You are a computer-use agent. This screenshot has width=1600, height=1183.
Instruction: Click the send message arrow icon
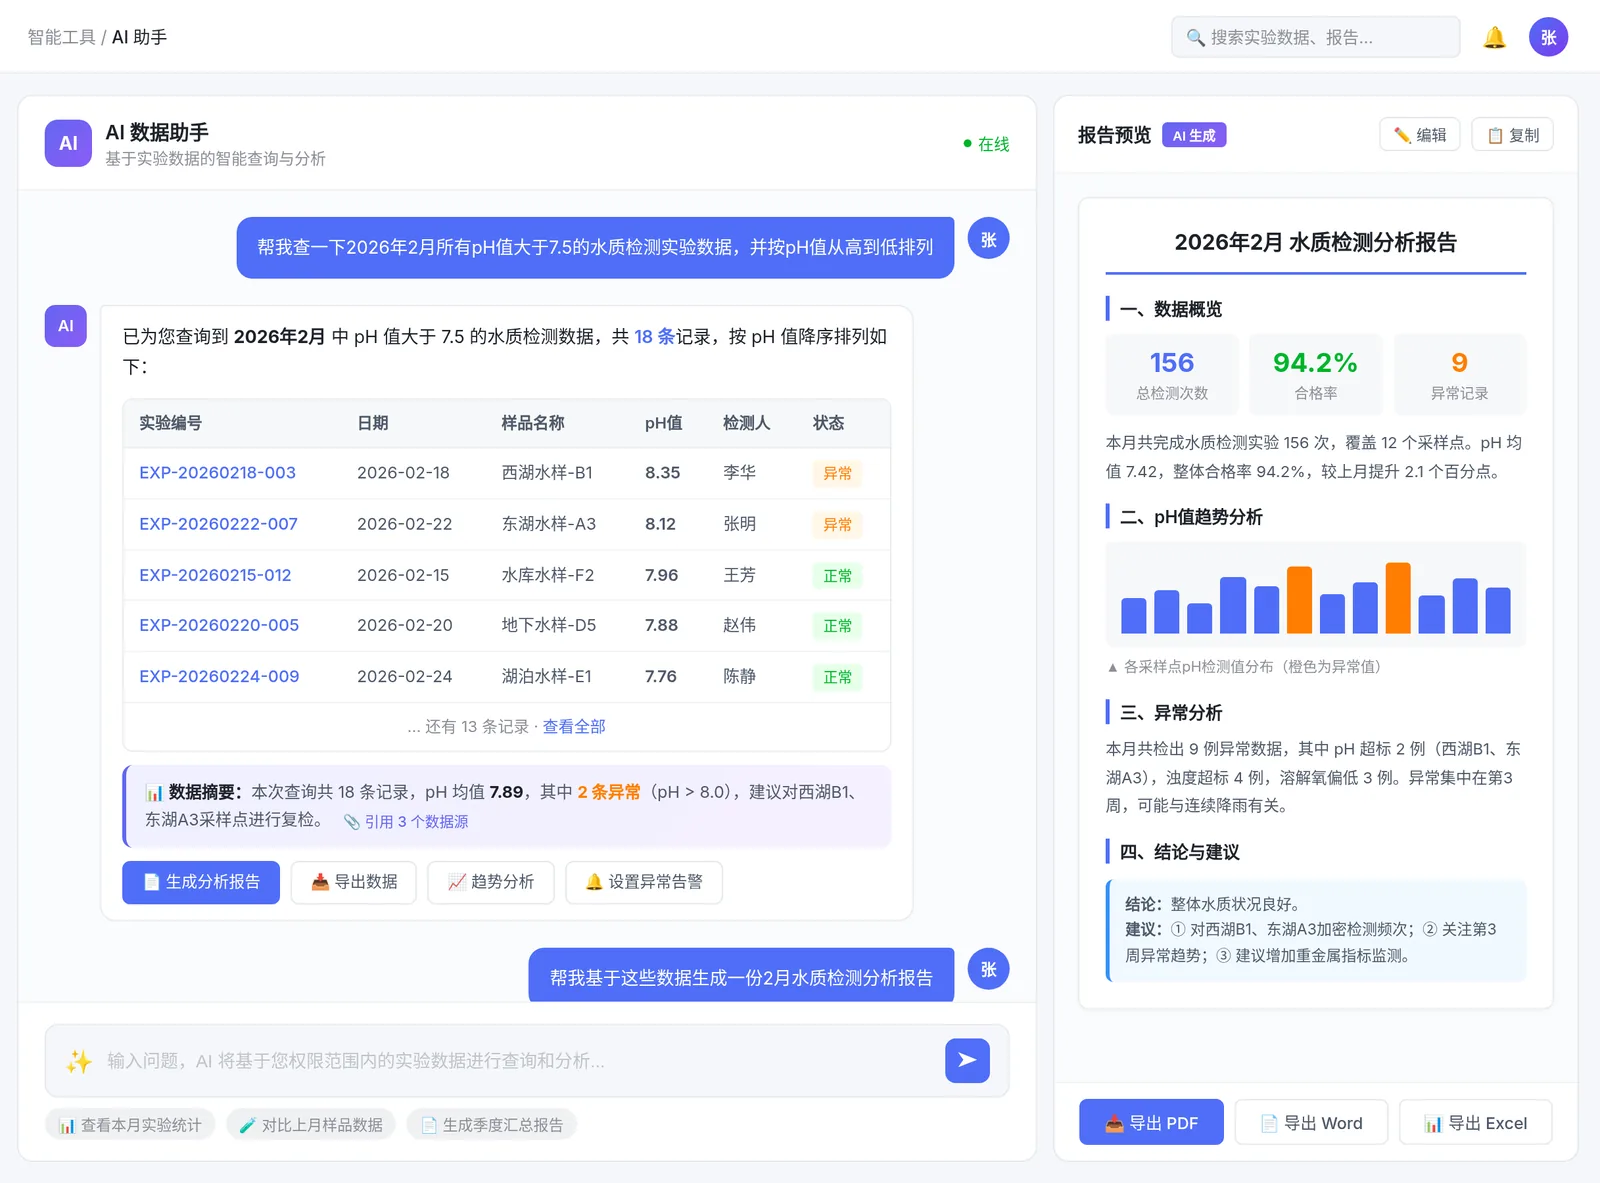click(x=966, y=1061)
